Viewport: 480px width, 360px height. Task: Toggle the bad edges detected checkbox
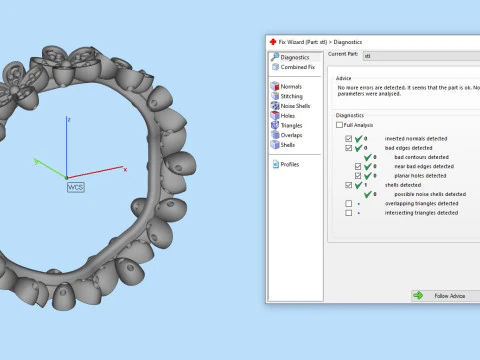pos(349,148)
